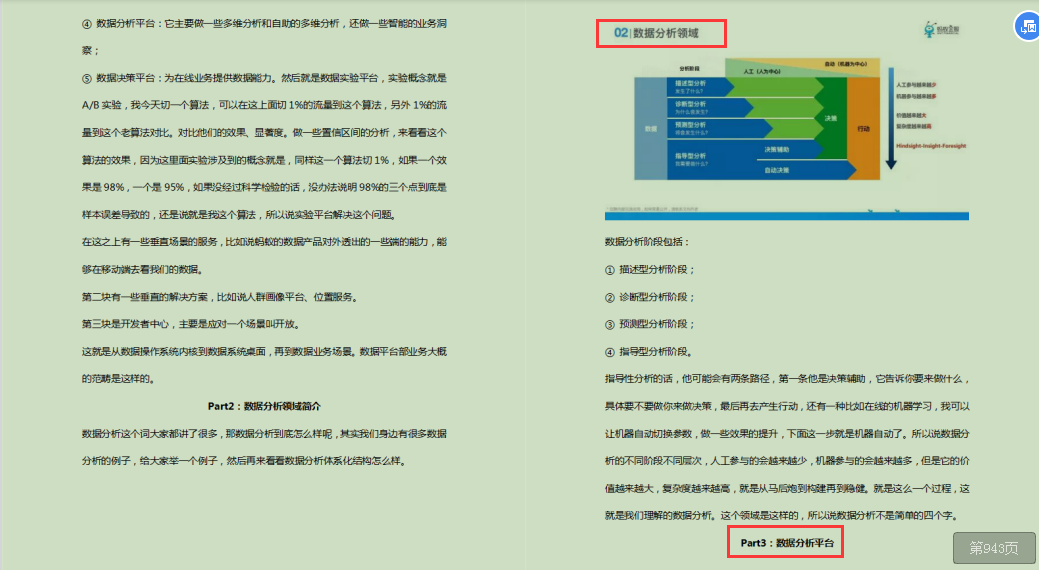Click the list item '① 描述型分析阶段;'
Viewport: 1039px width, 570px height.
coord(649,270)
